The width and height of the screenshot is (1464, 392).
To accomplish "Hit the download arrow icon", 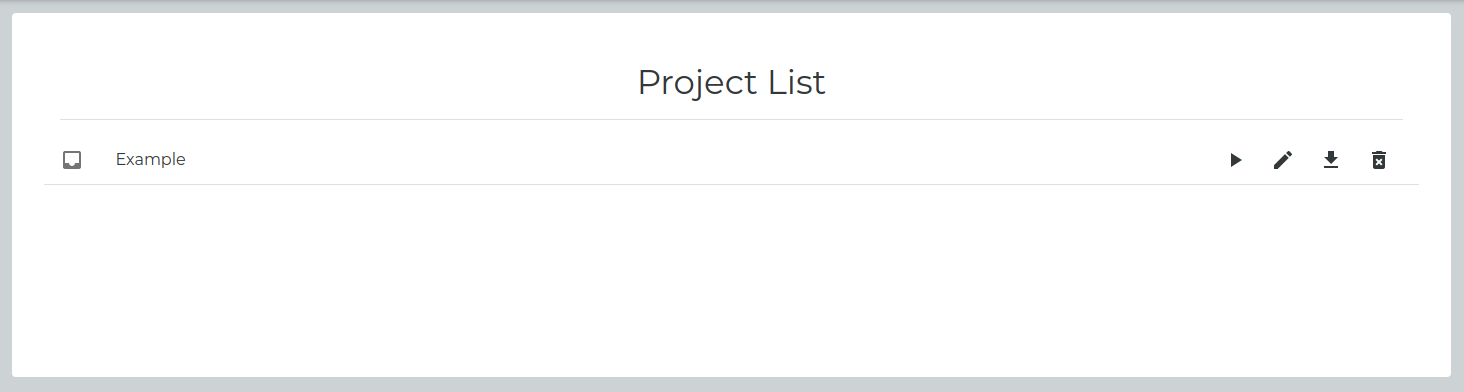I will 1331,160.
